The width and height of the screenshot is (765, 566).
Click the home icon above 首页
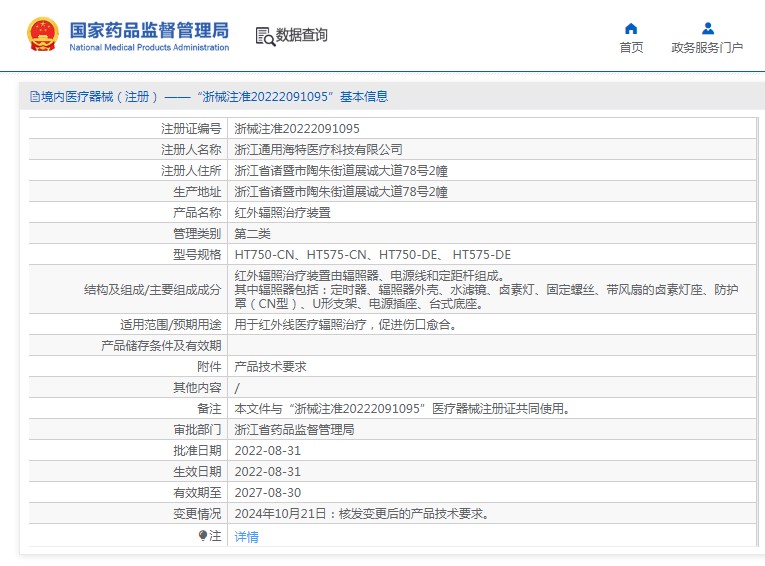point(631,28)
